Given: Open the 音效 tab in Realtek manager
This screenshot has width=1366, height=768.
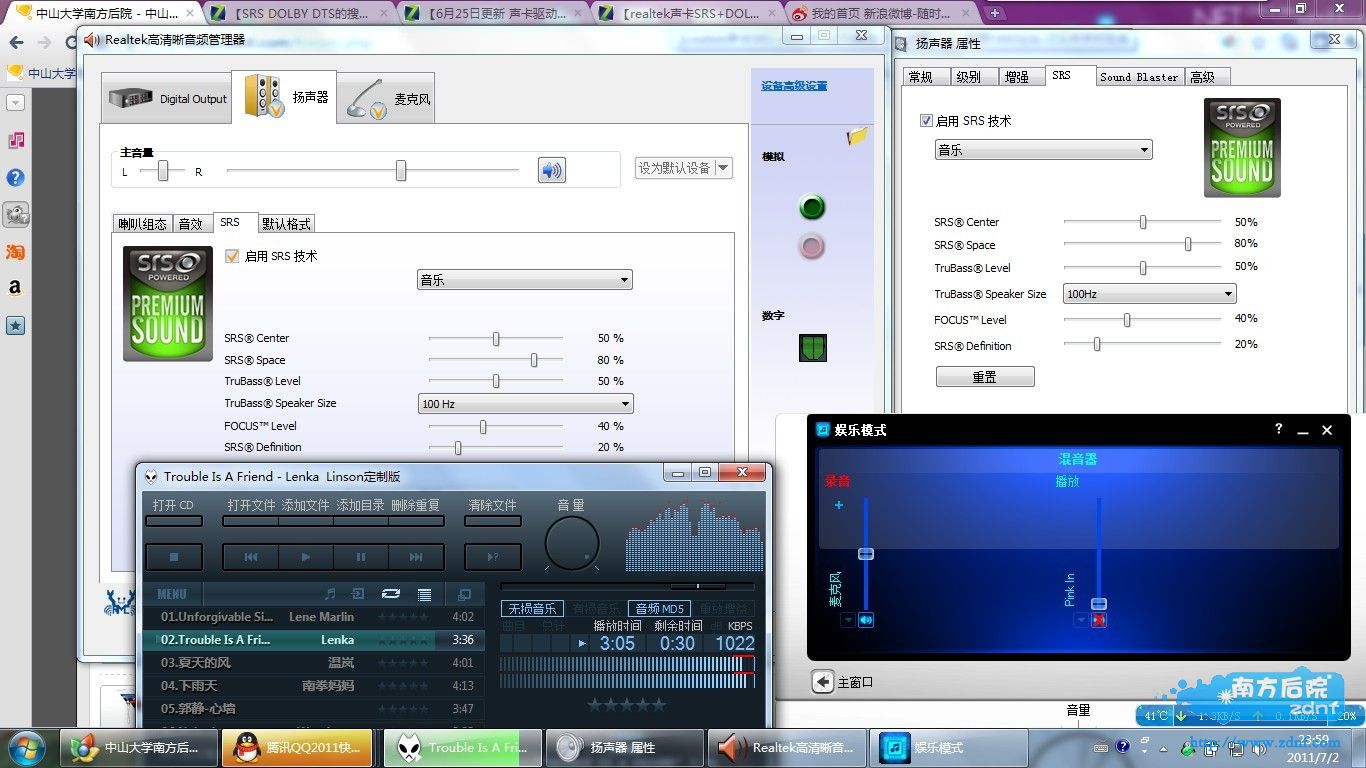Looking at the screenshot, I should tap(190, 224).
